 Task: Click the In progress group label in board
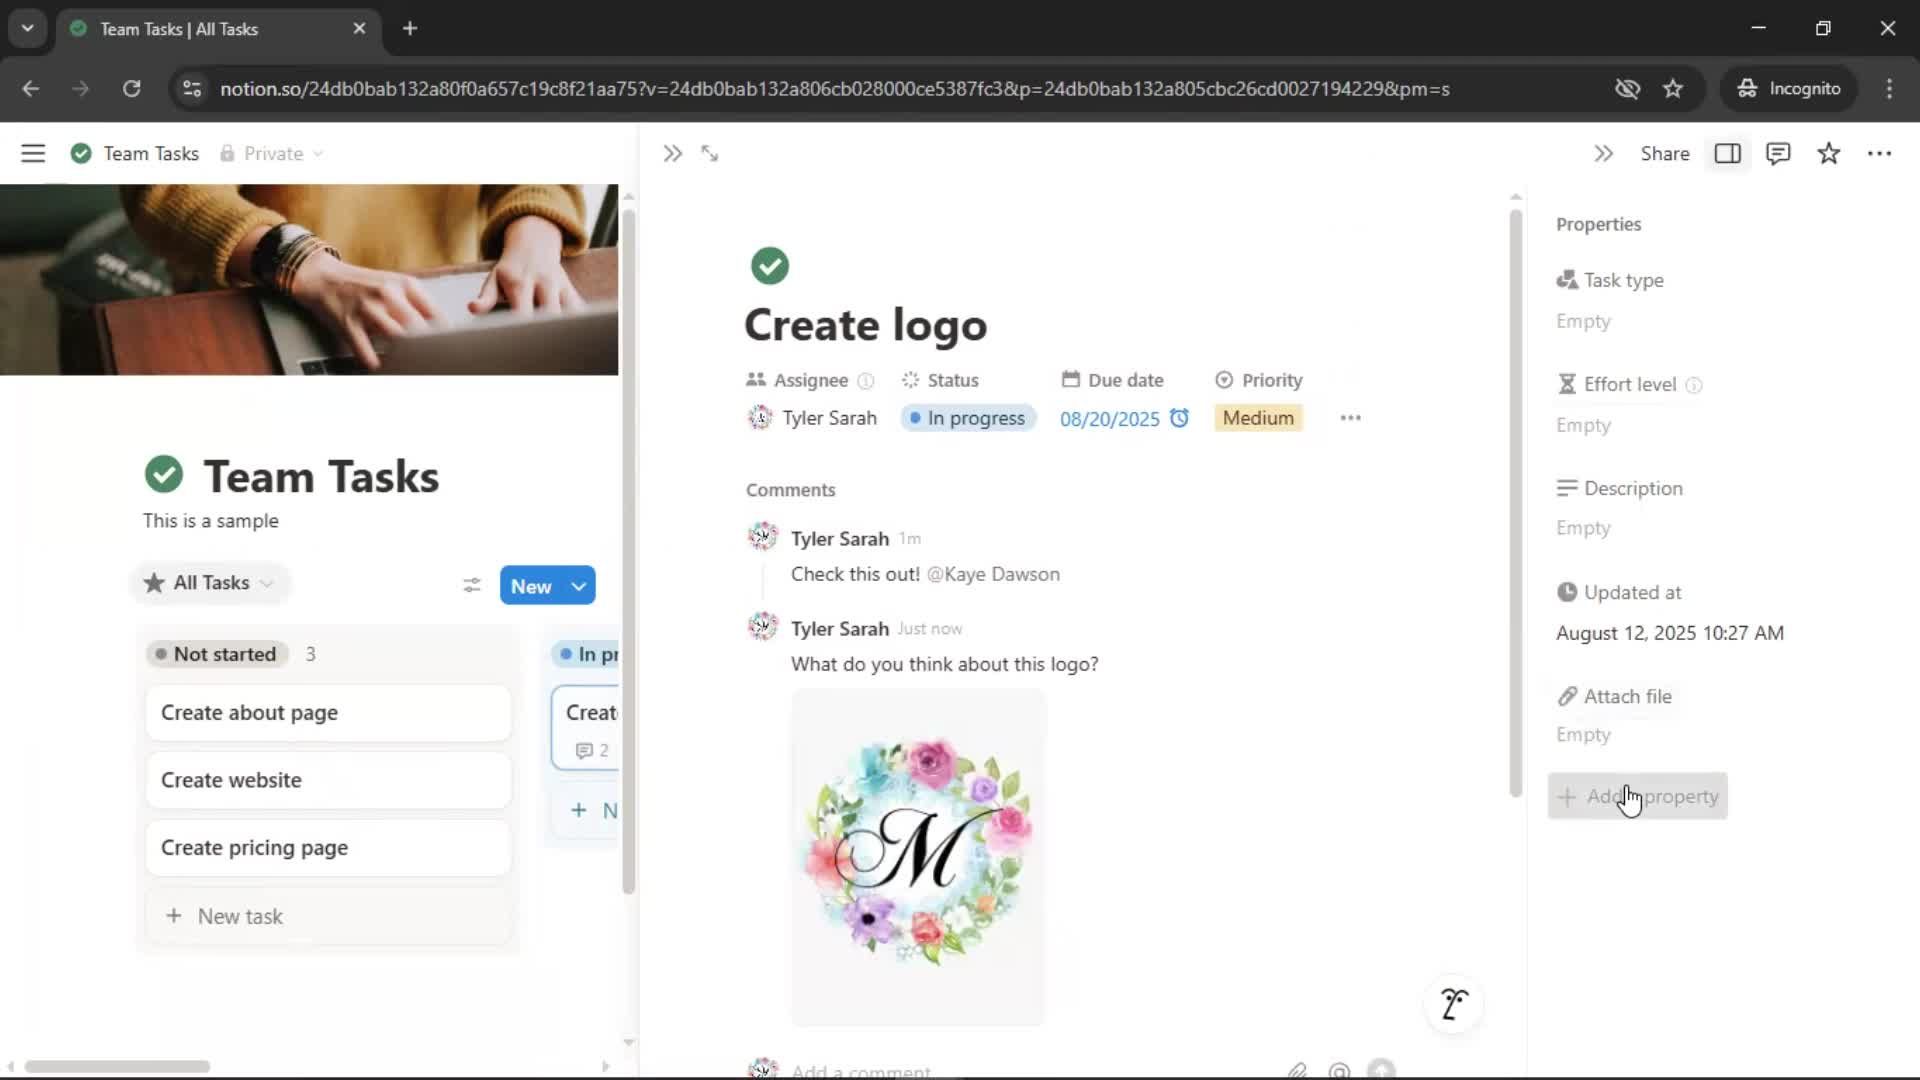587,654
